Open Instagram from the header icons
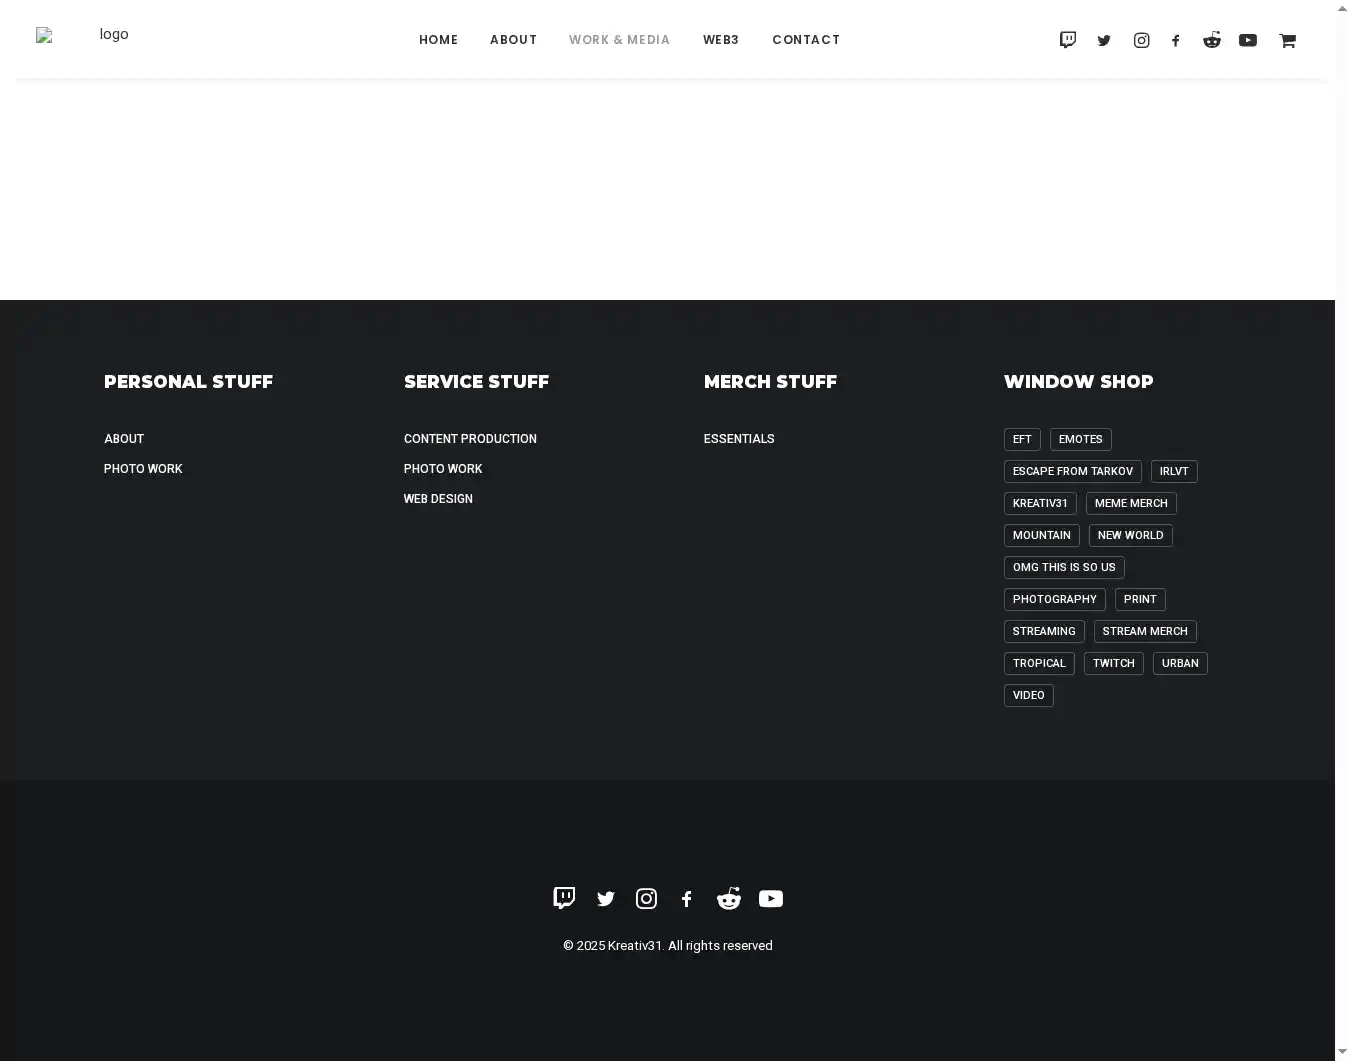Screen dimensions: 1350x1061 coord(1141,41)
